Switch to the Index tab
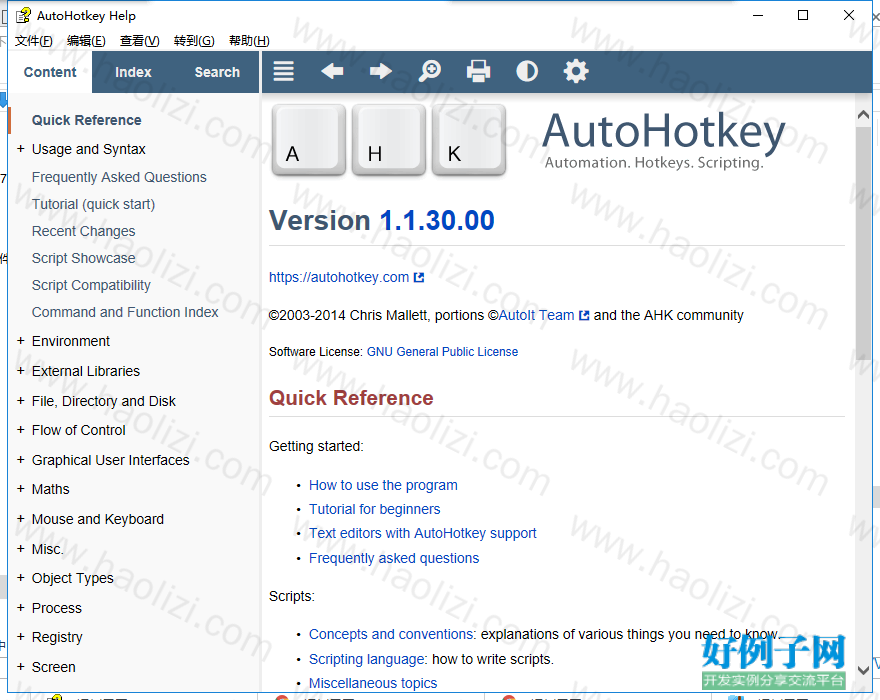This screenshot has width=880, height=700. click(x=133, y=72)
